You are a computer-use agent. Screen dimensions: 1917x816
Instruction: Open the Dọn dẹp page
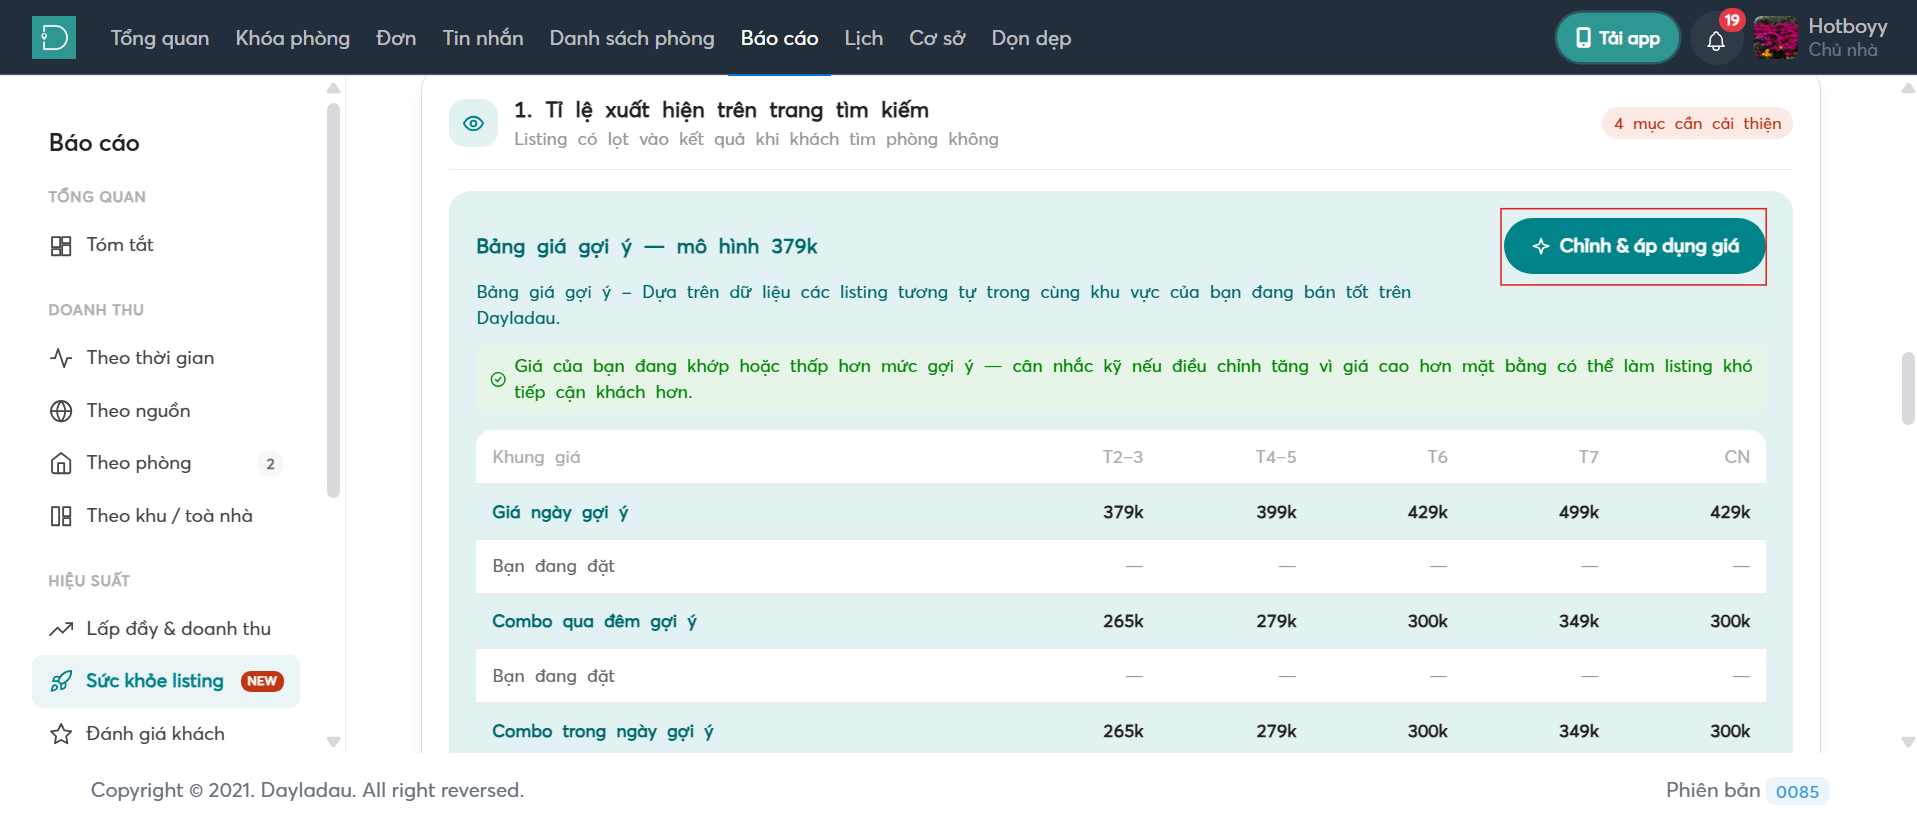click(1031, 38)
